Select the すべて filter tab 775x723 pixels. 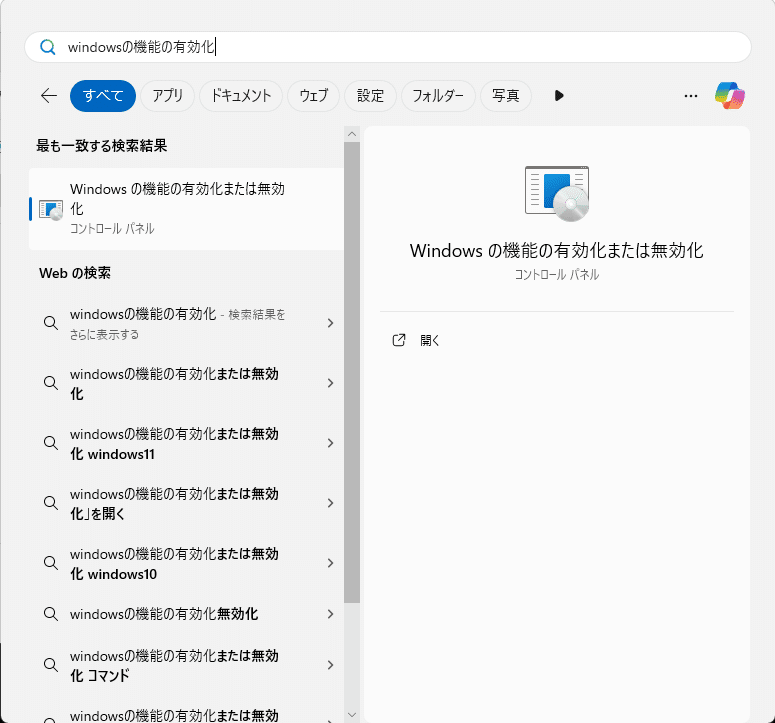pos(103,95)
